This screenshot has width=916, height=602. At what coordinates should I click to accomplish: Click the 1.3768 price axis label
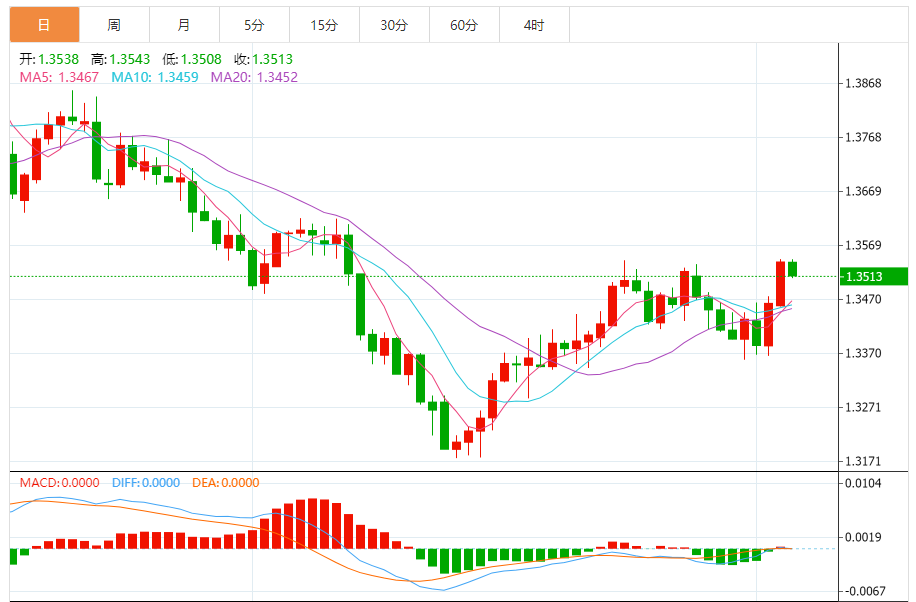pos(863,137)
